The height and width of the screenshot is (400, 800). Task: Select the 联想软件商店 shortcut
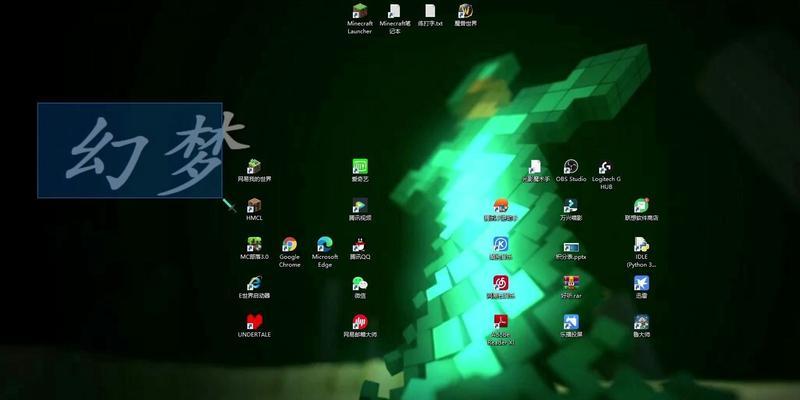click(641, 209)
